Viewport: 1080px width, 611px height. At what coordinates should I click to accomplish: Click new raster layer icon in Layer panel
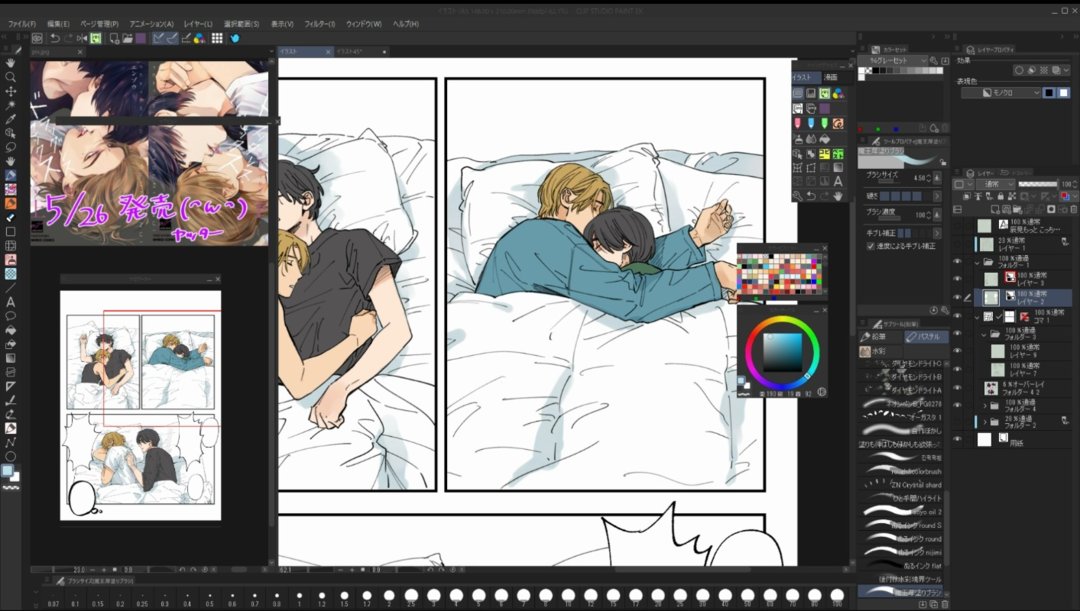(997, 209)
